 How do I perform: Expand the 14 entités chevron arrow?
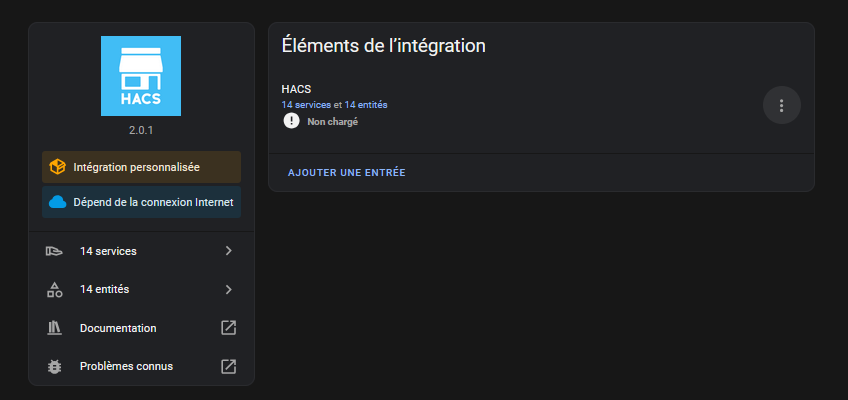[229, 290]
